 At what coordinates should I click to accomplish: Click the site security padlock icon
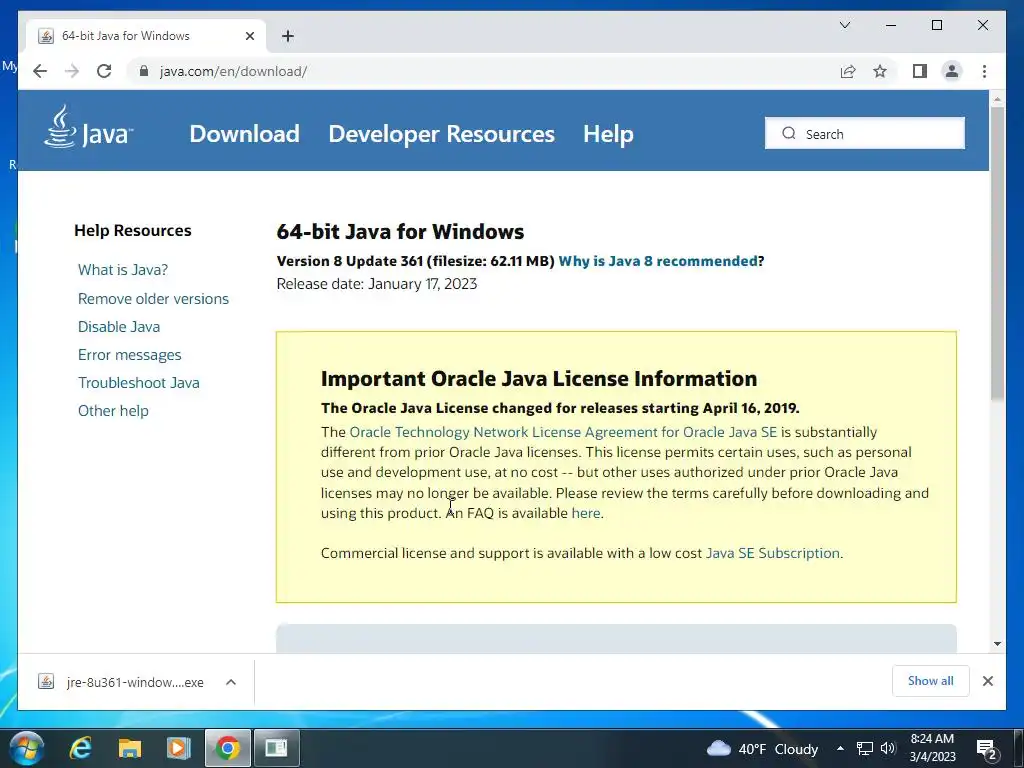(x=144, y=71)
